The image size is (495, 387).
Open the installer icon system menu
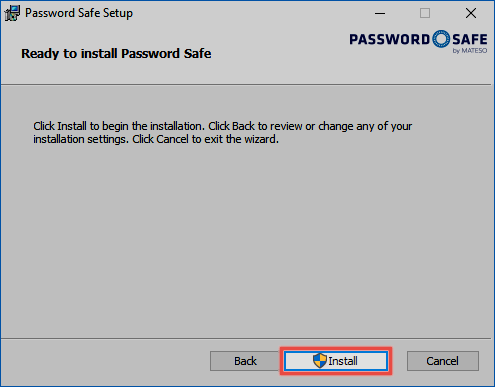[12, 13]
